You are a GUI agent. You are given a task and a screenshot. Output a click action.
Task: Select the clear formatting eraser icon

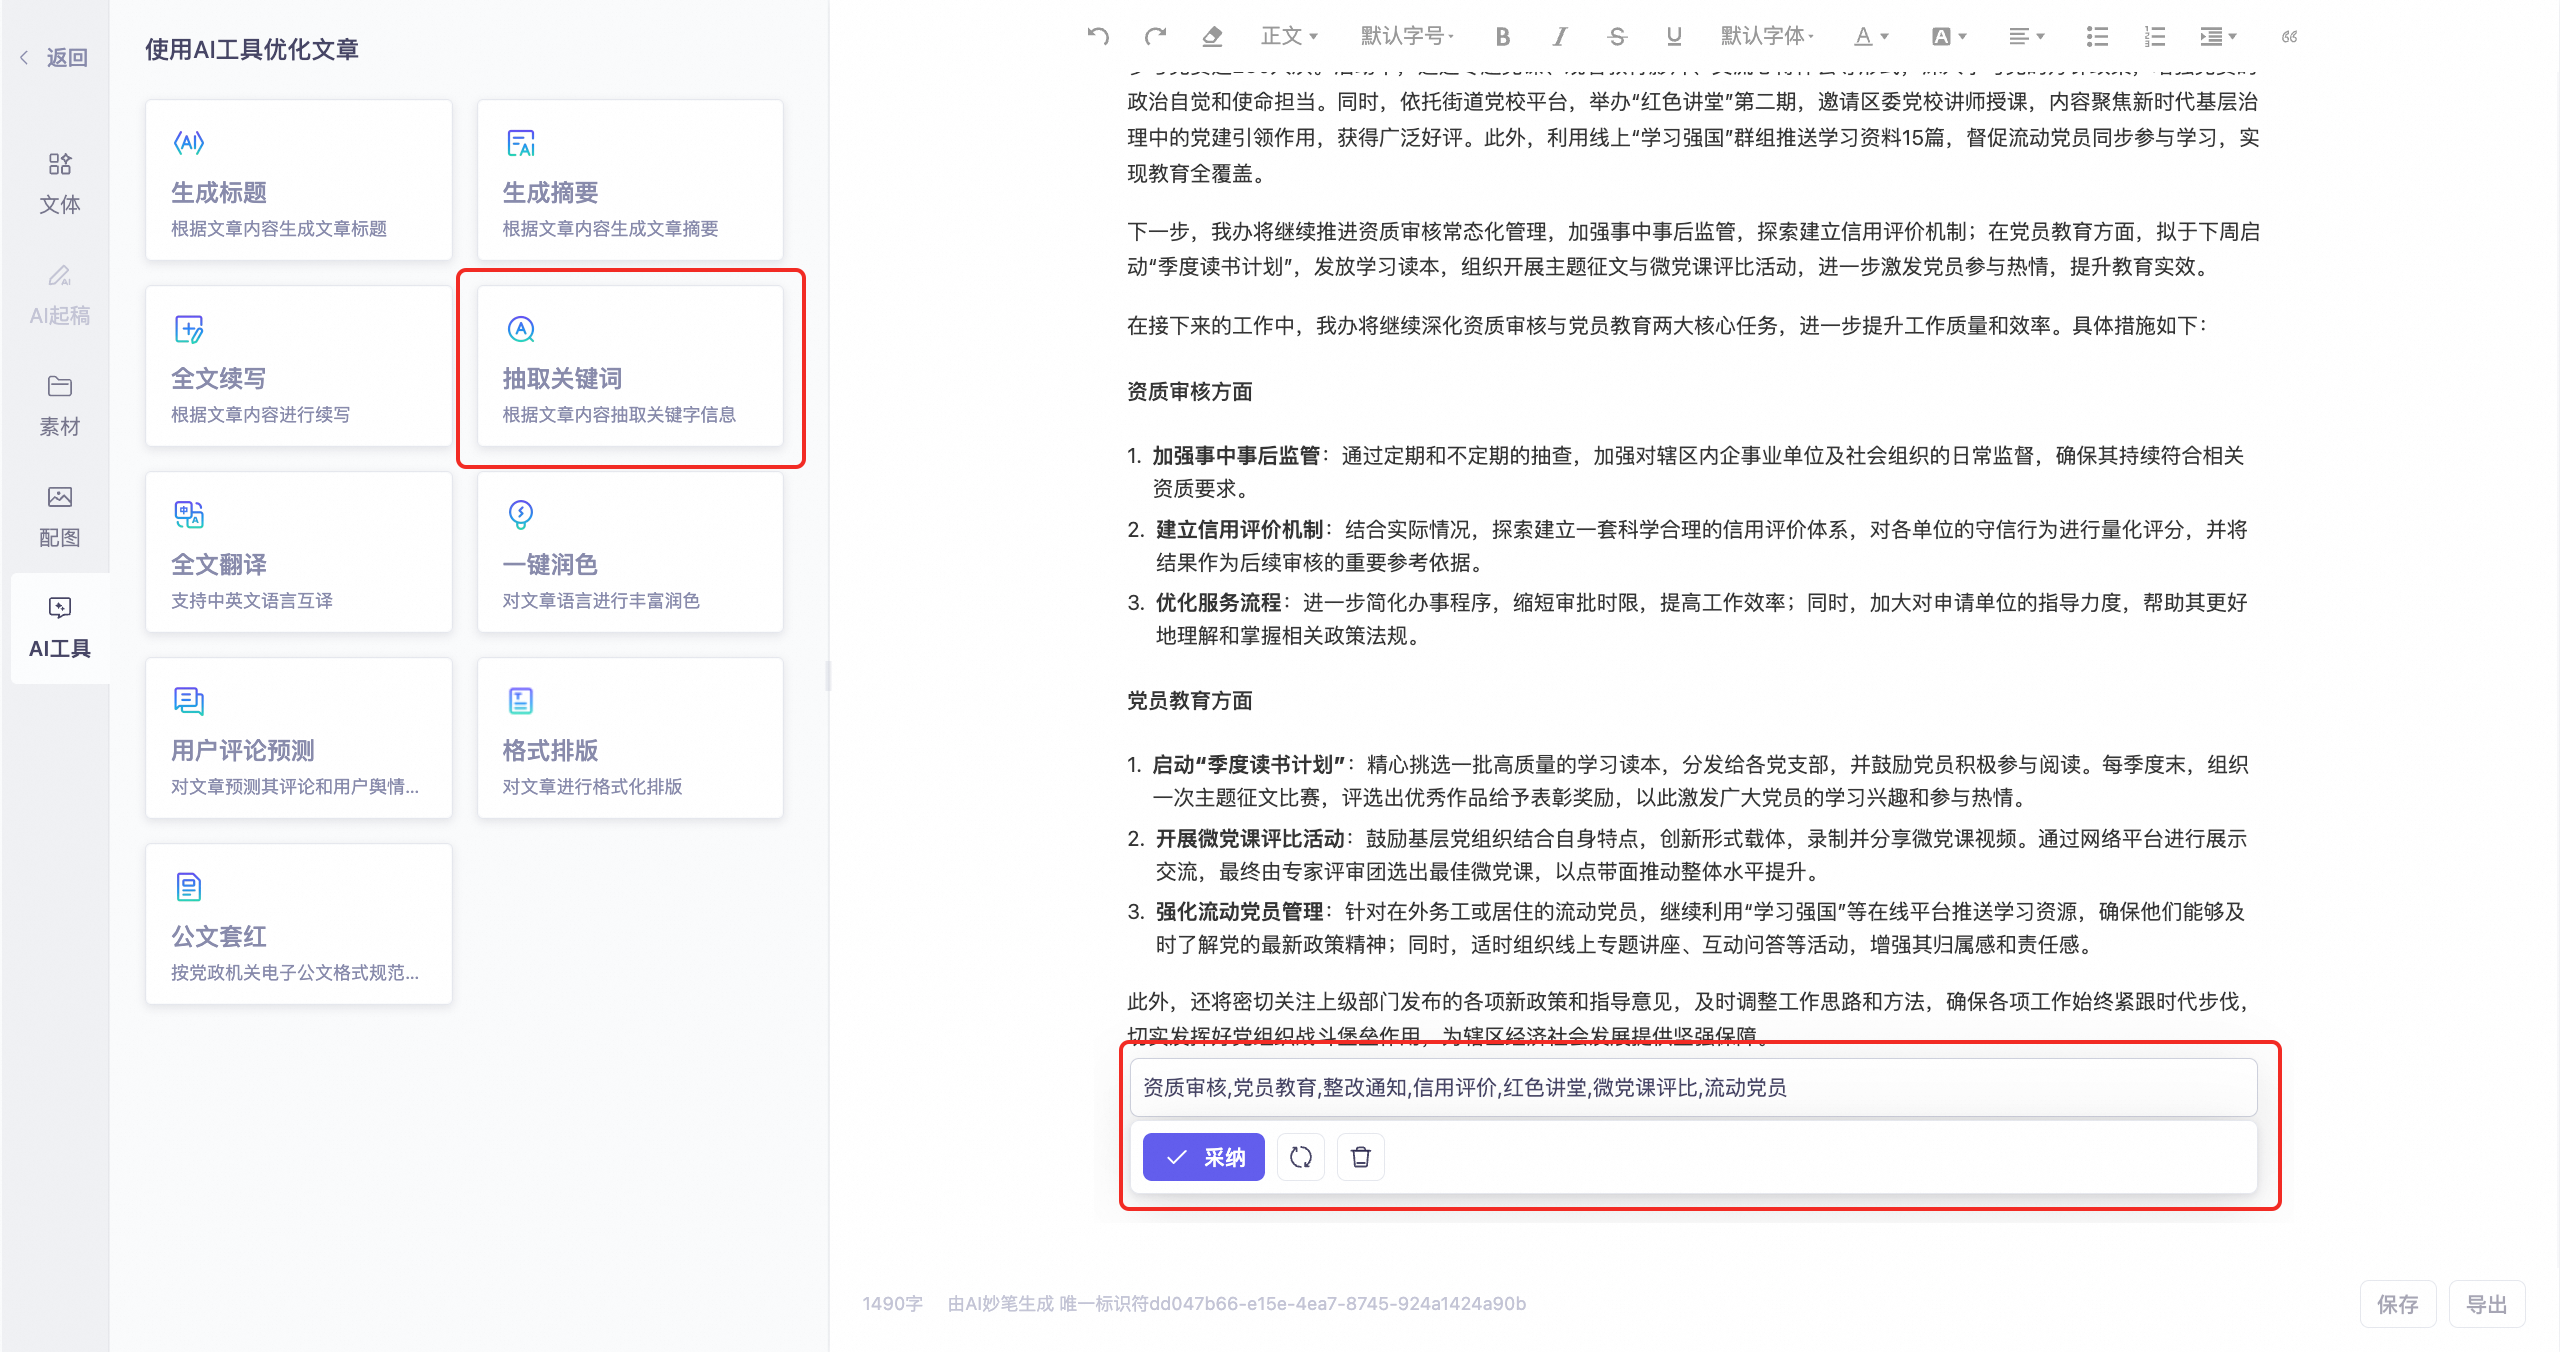click(x=1212, y=37)
